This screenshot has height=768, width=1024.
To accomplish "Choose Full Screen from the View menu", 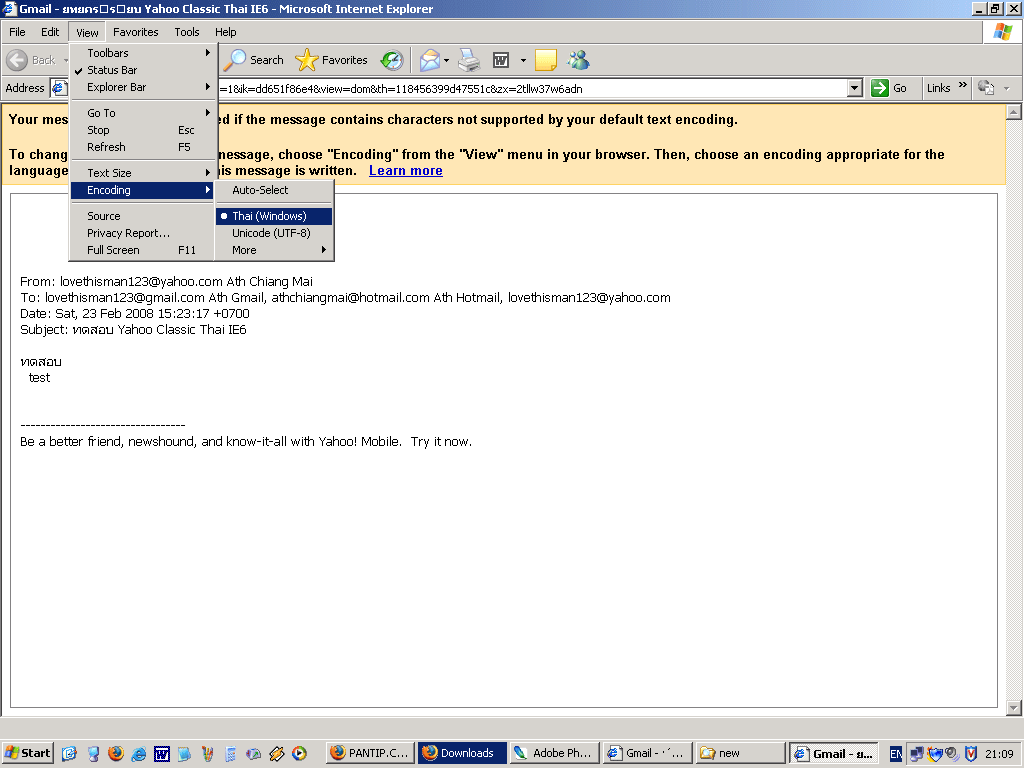I will tap(142, 250).
